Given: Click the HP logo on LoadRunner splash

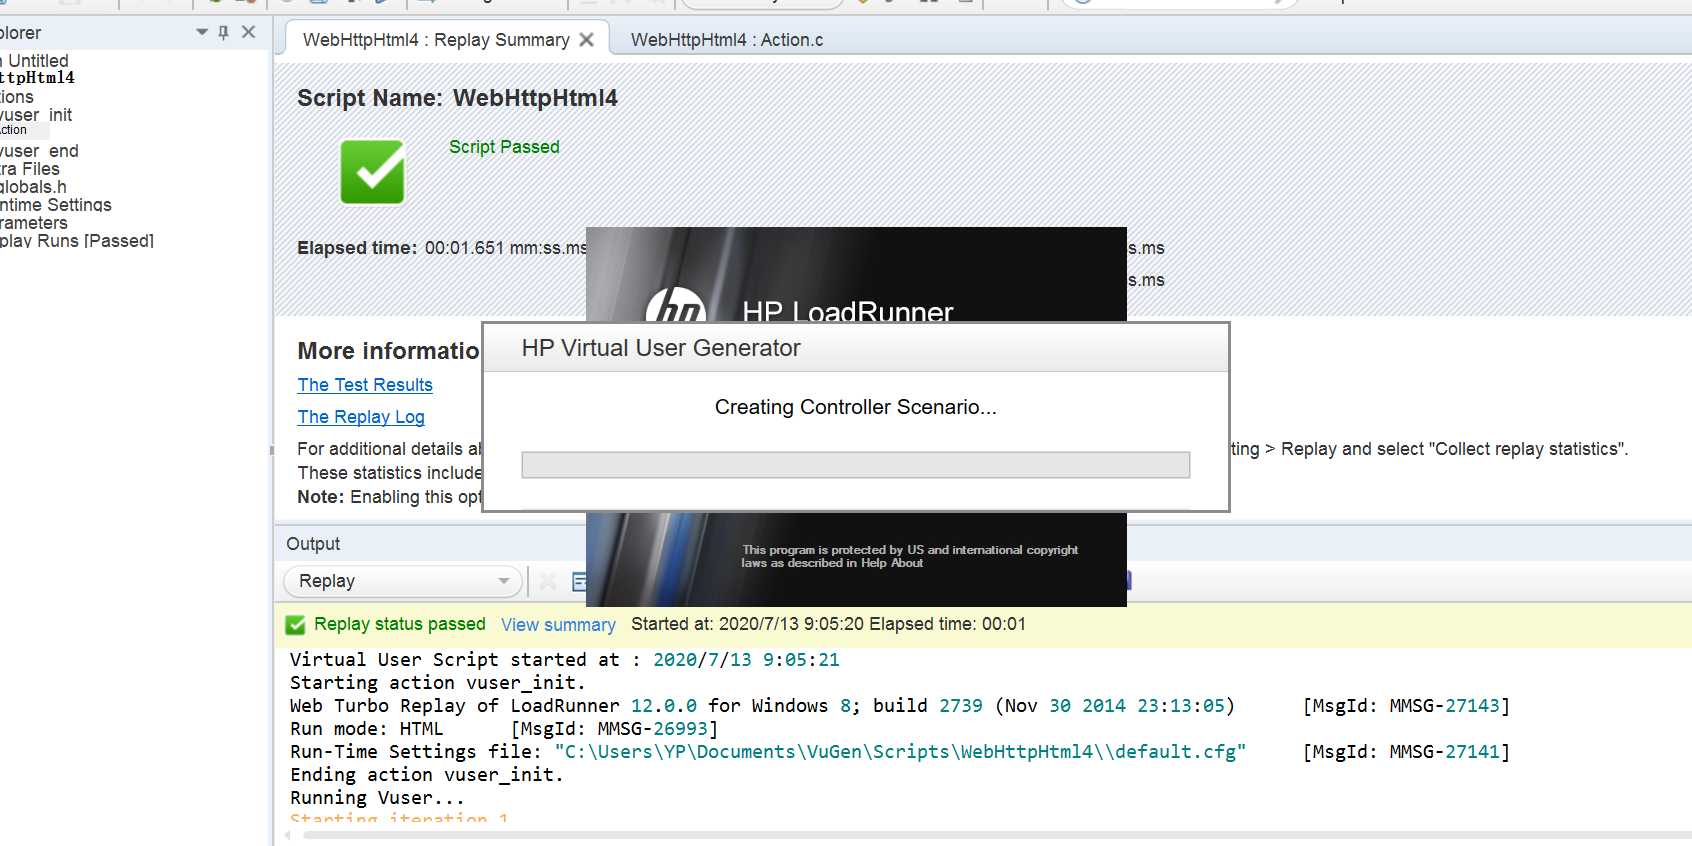Looking at the screenshot, I should [676, 305].
